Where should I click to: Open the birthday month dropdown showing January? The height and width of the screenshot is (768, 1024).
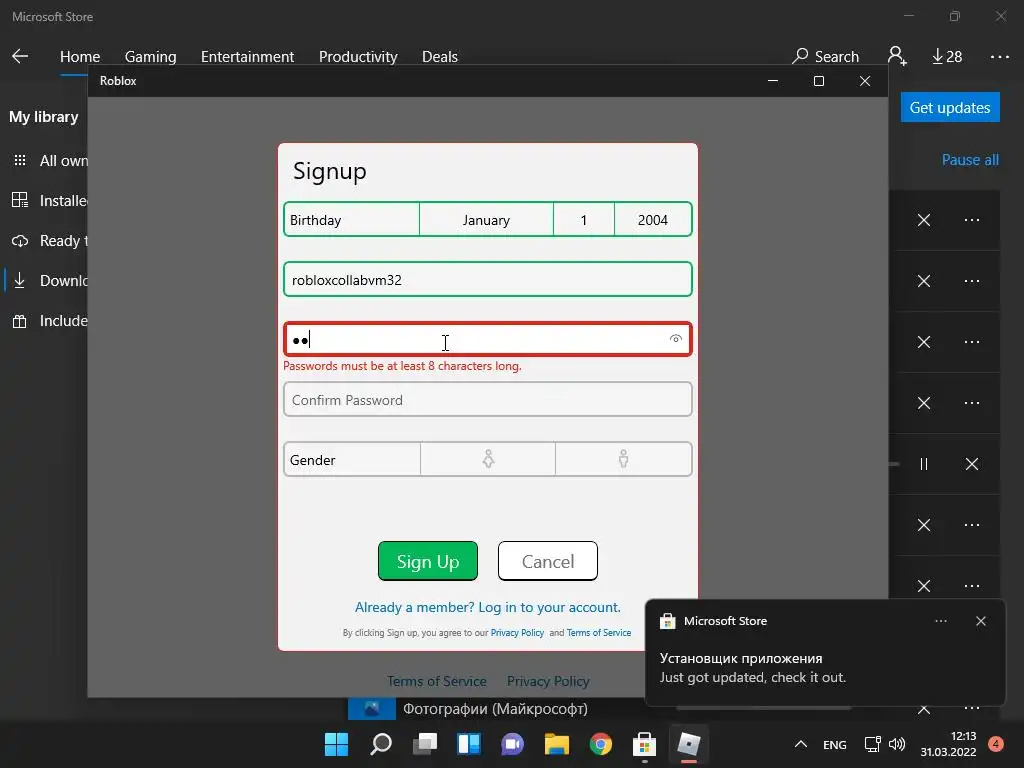pos(486,219)
